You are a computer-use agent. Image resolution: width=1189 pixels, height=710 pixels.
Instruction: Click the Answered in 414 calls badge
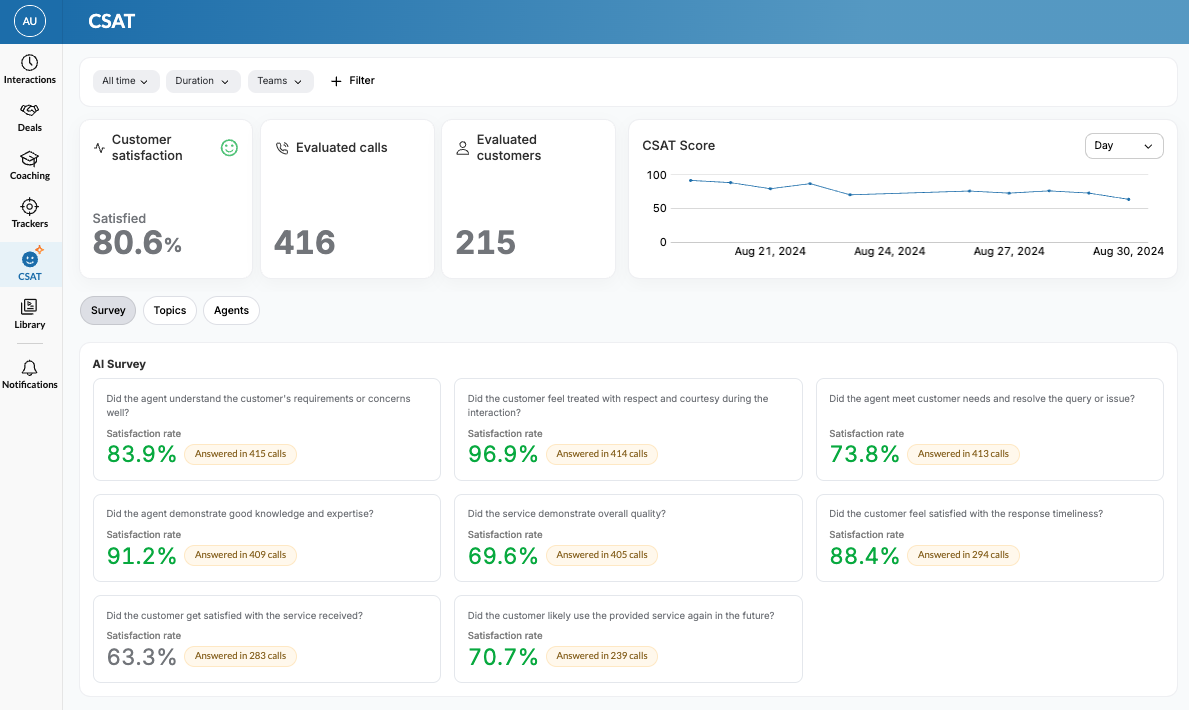[x=602, y=454]
